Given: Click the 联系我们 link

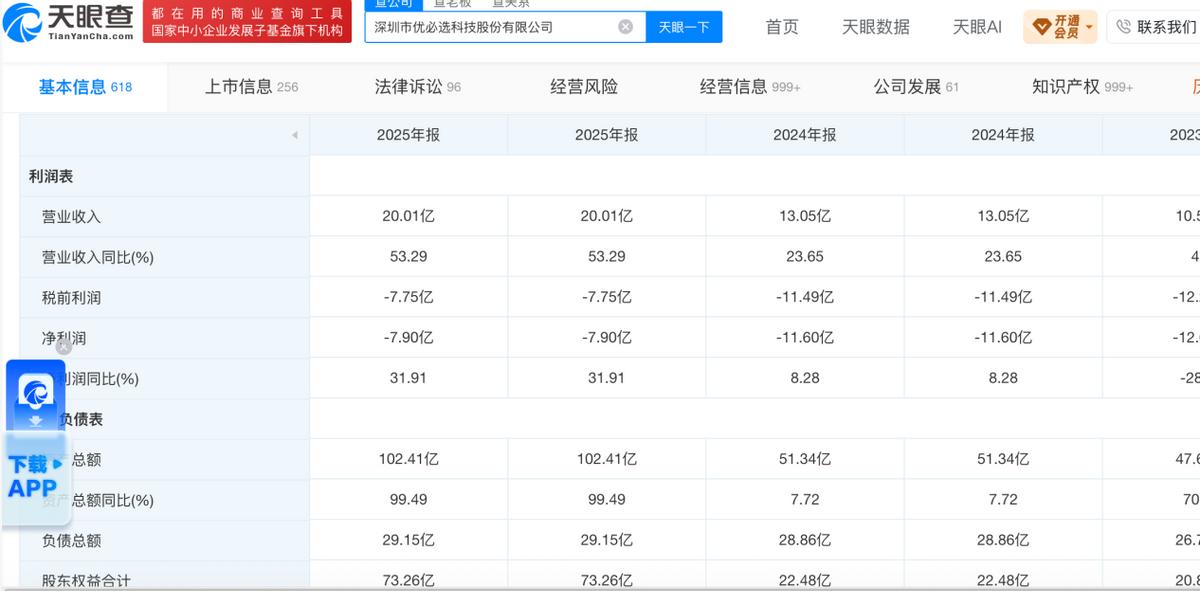Looking at the screenshot, I should [x=1166, y=27].
